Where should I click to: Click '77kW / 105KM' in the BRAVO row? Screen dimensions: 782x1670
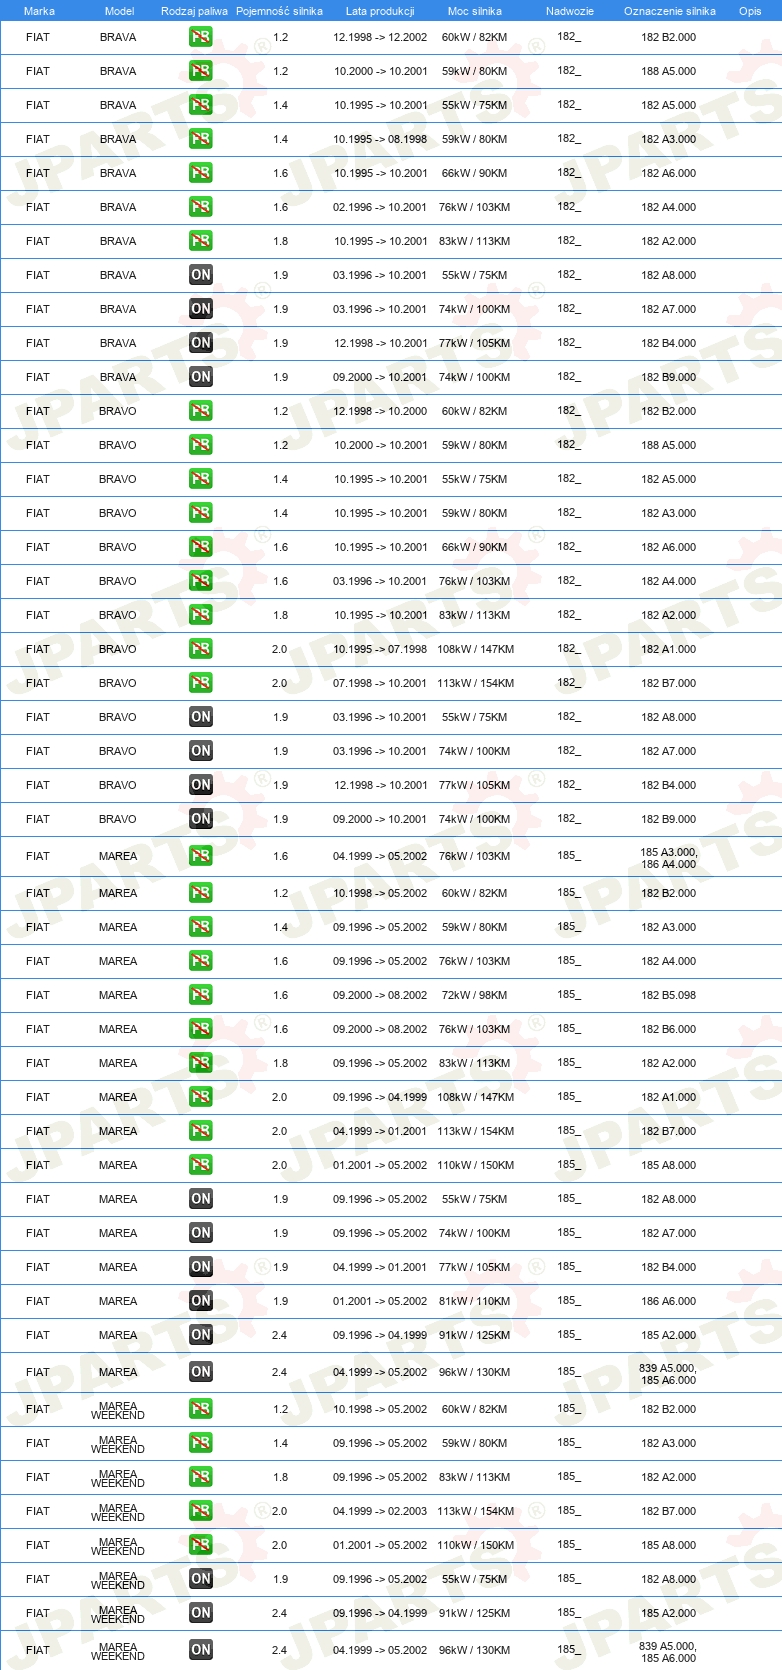click(x=475, y=785)
